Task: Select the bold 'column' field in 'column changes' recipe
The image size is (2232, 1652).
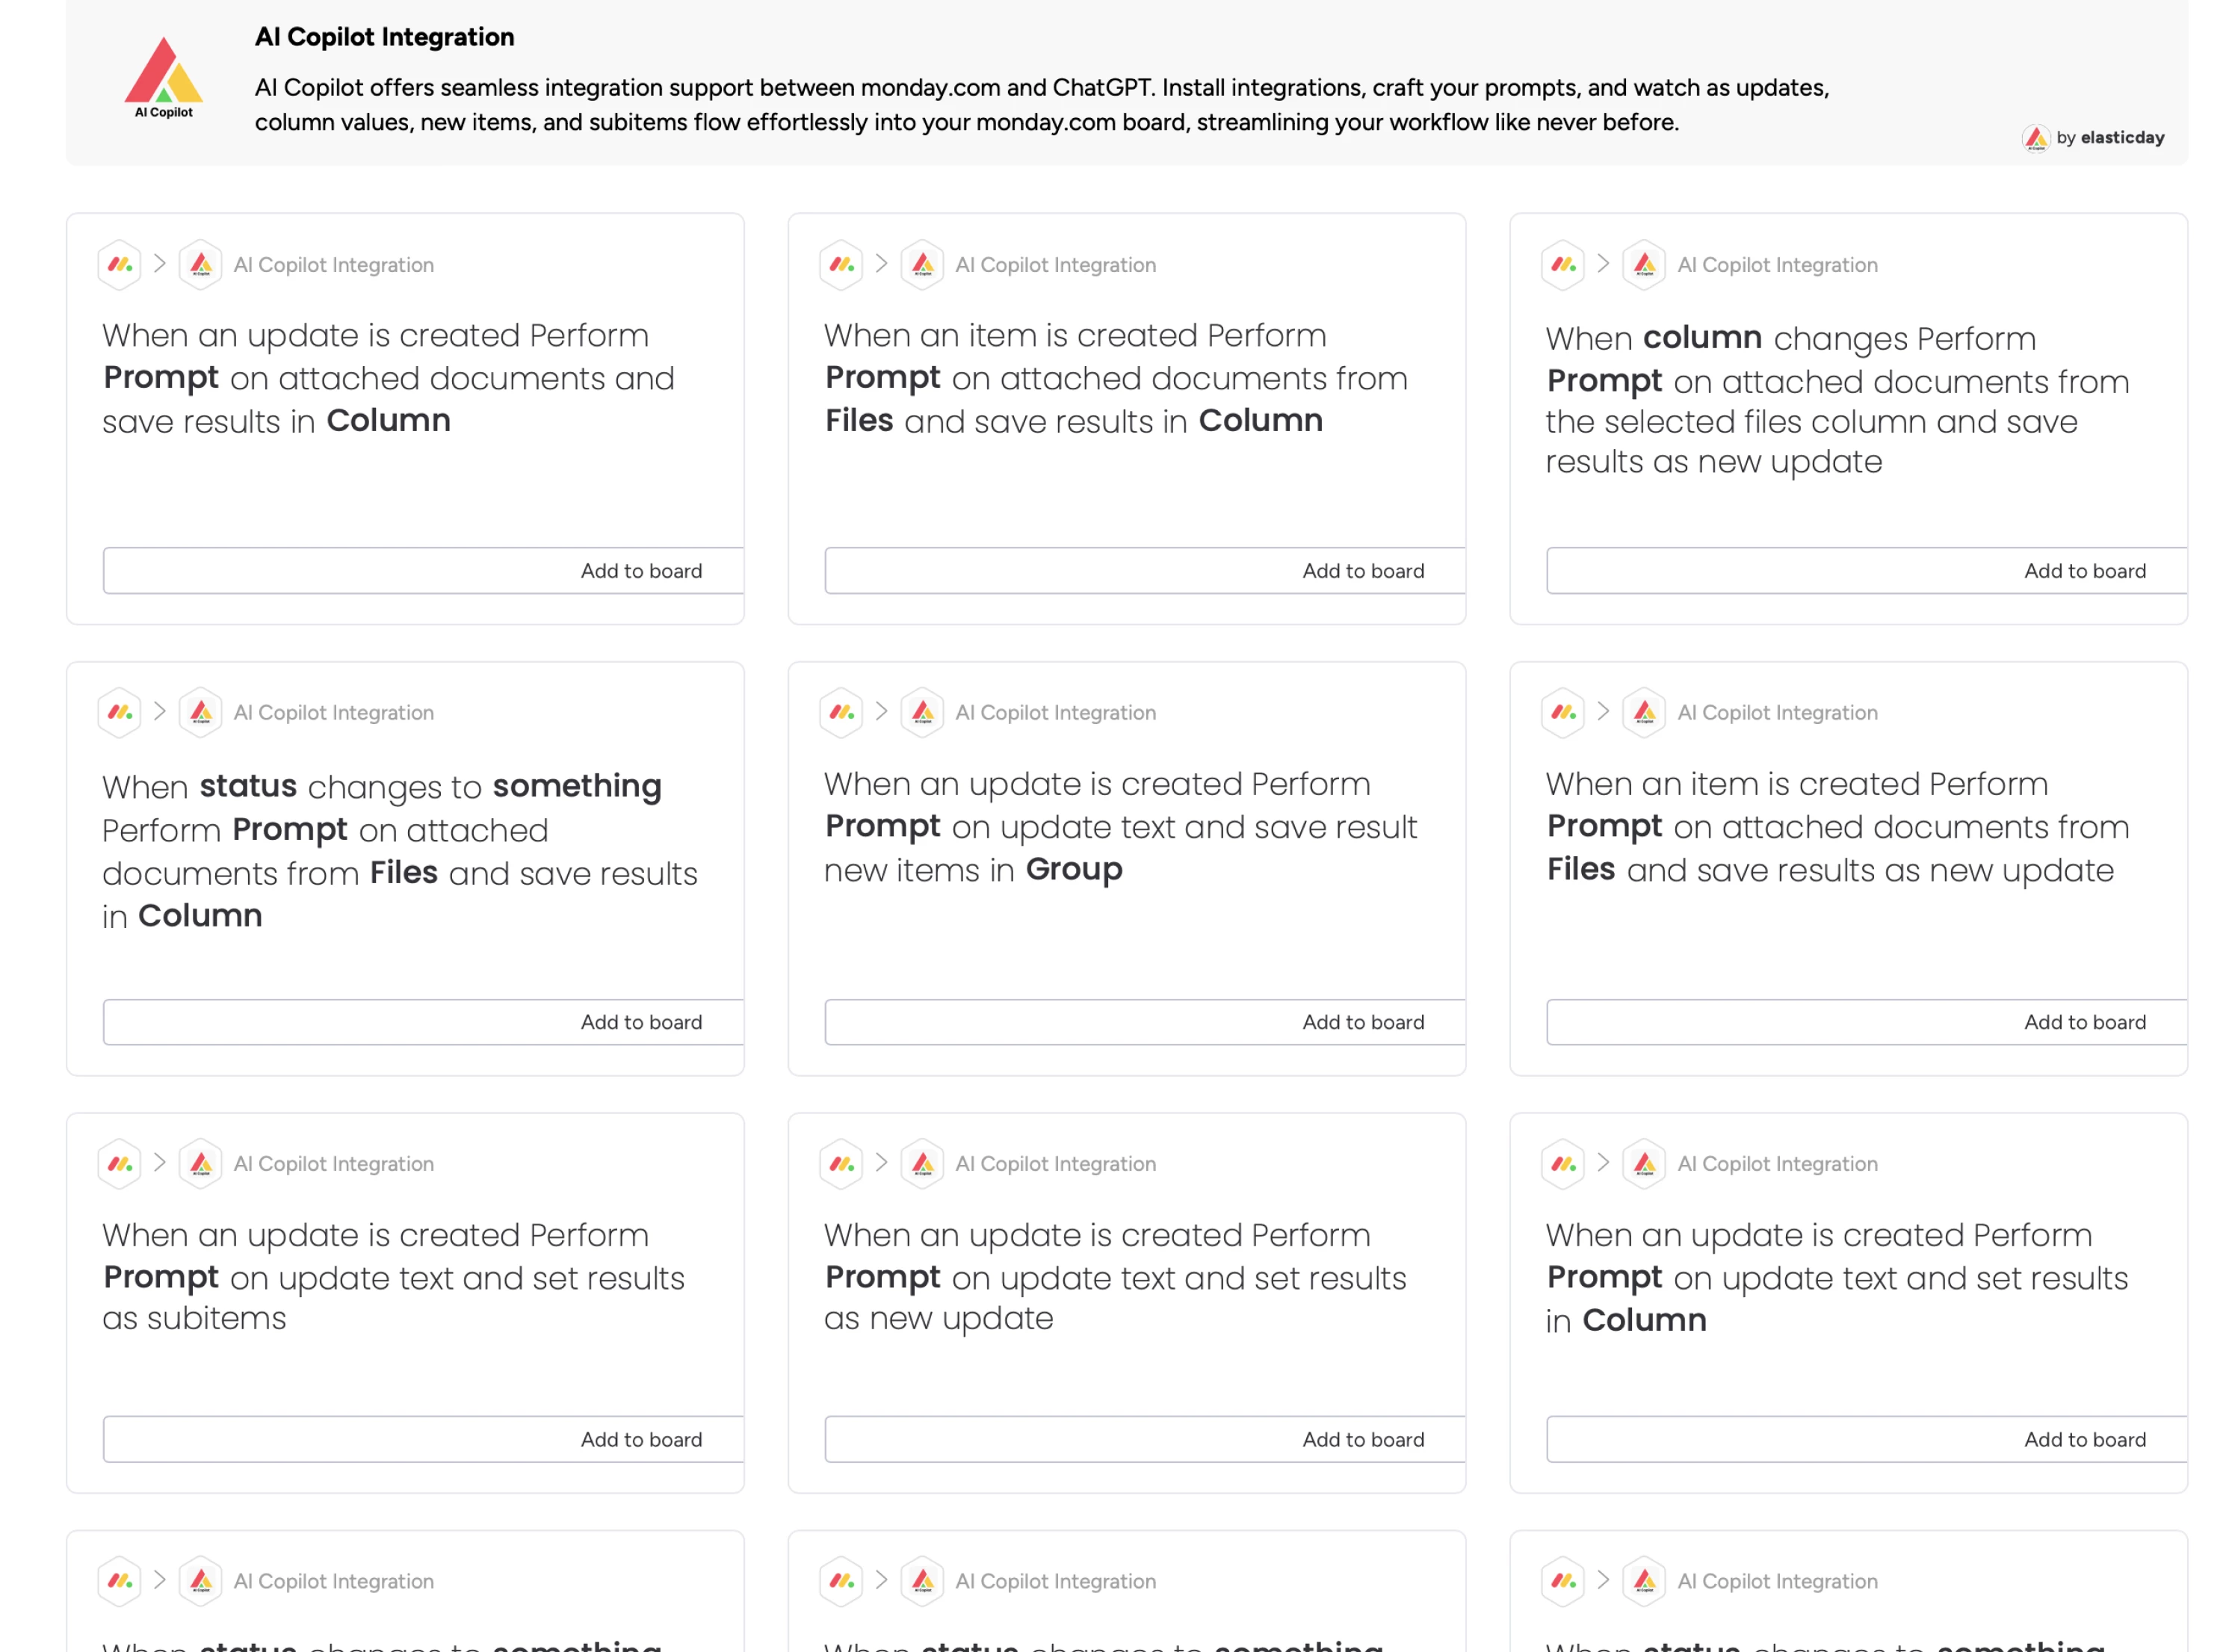Action: pyautogui.click(x=1702, y=338)
